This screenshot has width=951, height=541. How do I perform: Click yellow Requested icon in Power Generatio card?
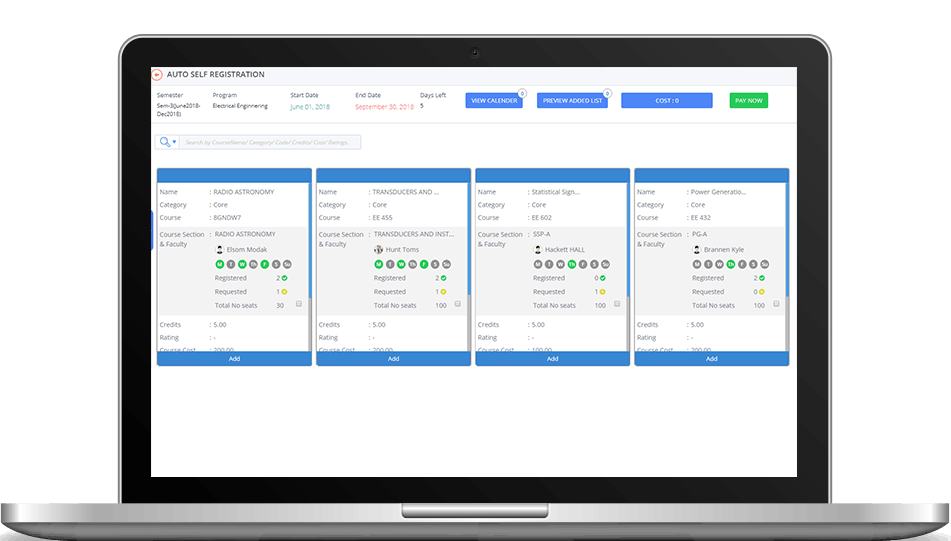pos(762,292)
